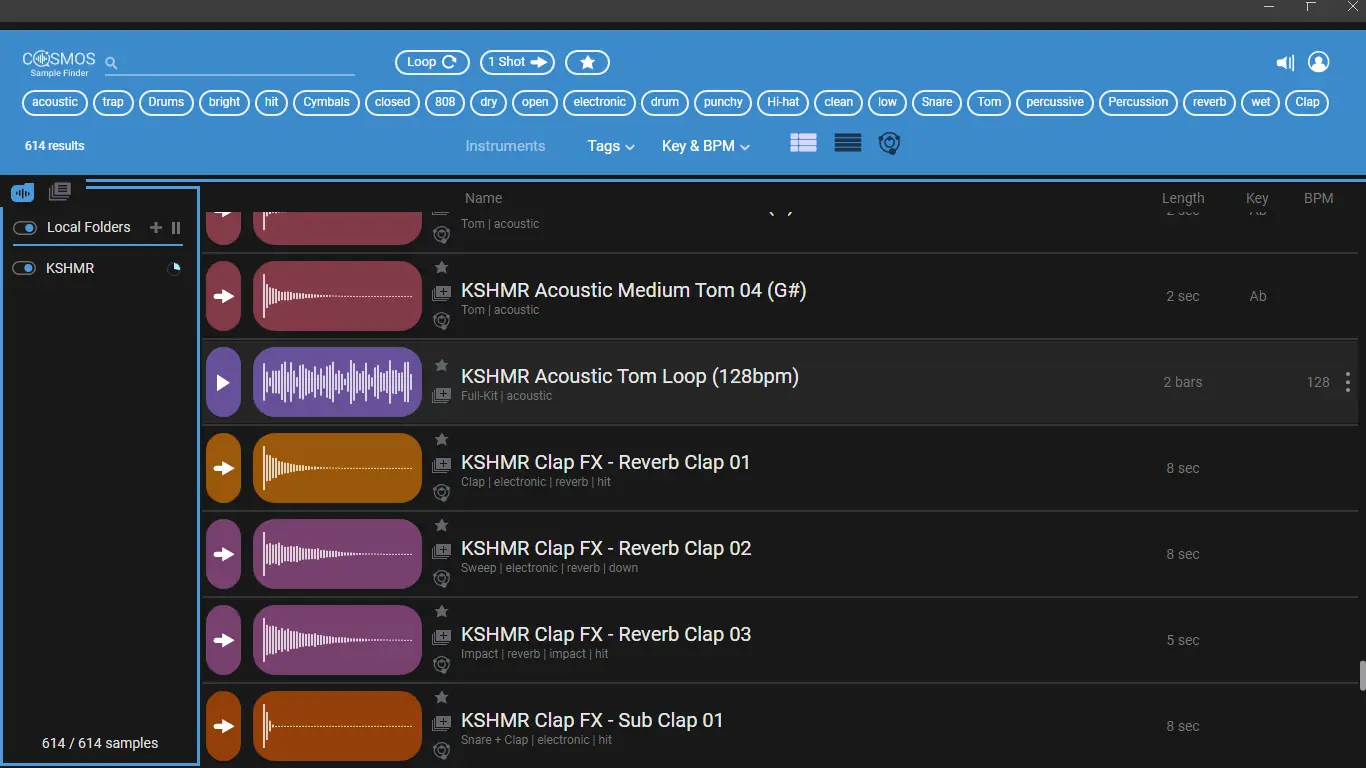Filter by the 1 Shot sample type
Viewport: 1366px width, 768px height.
[517, 62]
